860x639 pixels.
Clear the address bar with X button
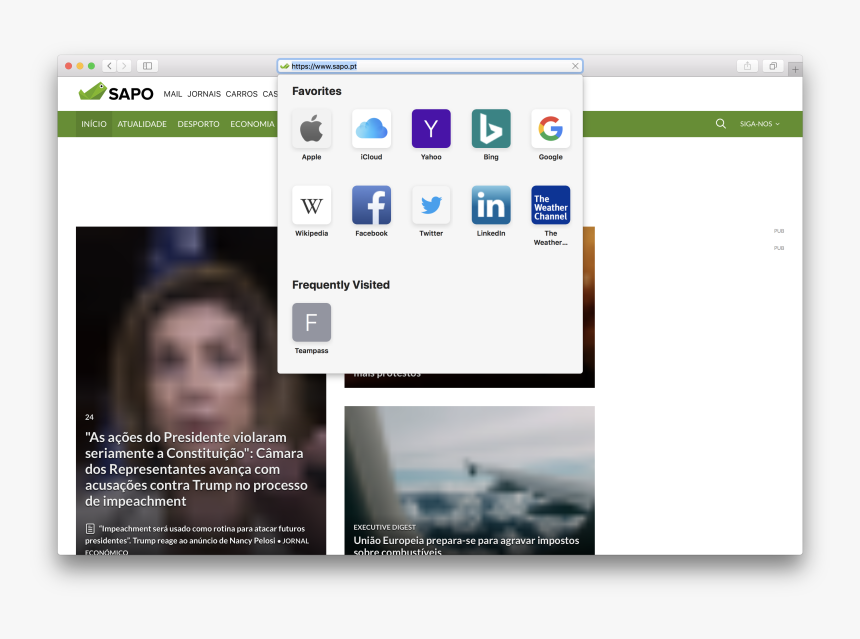pyautogui.click(x=575, y=66)
